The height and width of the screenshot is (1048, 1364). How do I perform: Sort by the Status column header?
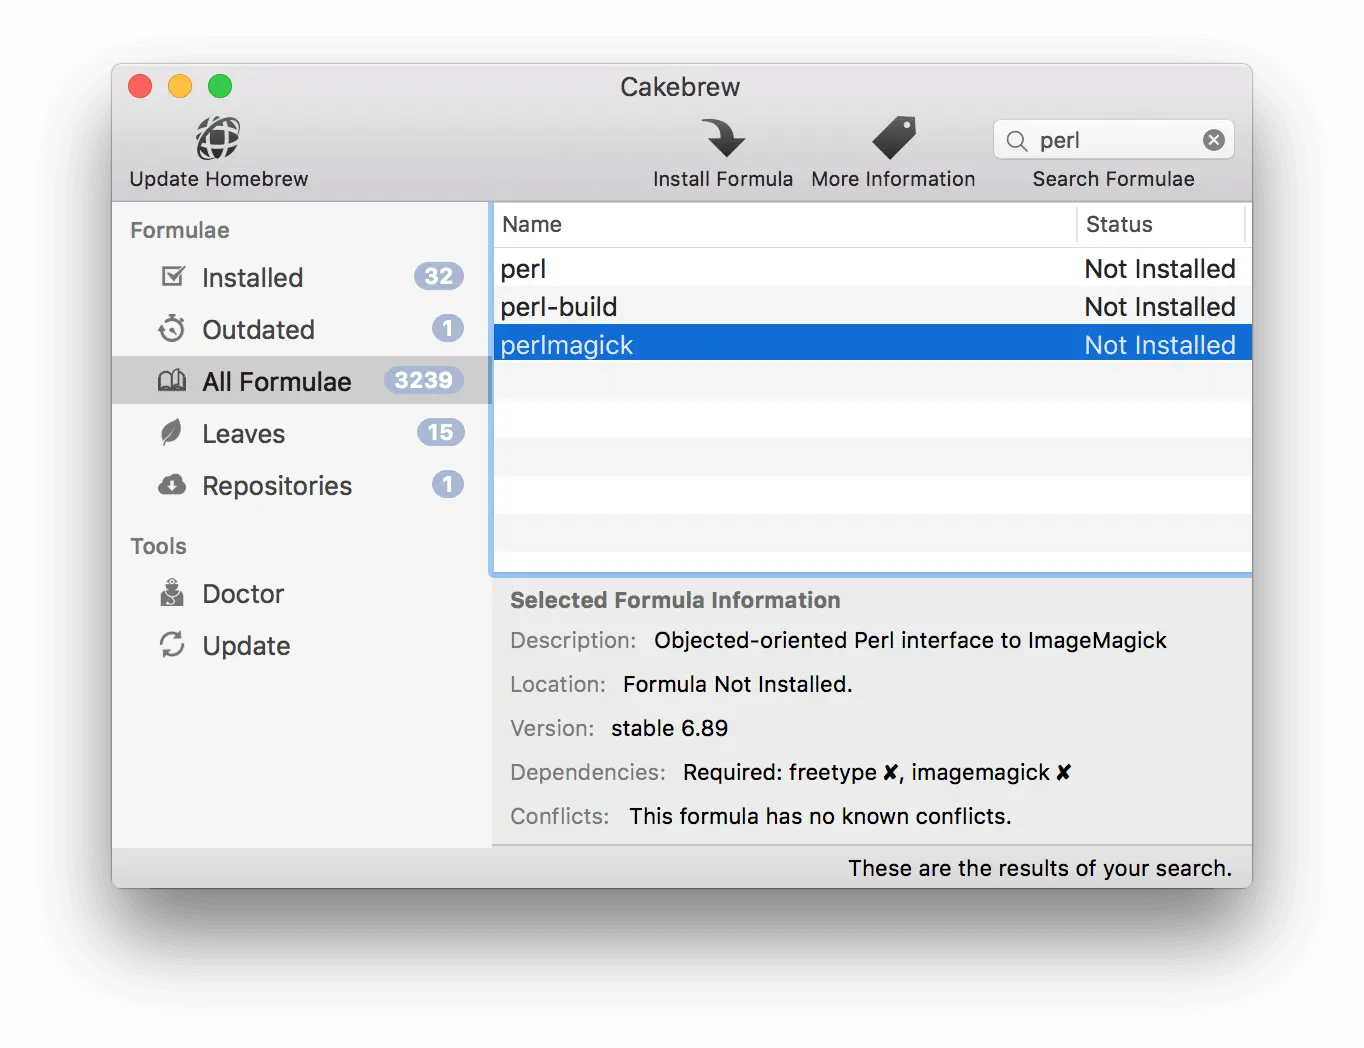1161,225
